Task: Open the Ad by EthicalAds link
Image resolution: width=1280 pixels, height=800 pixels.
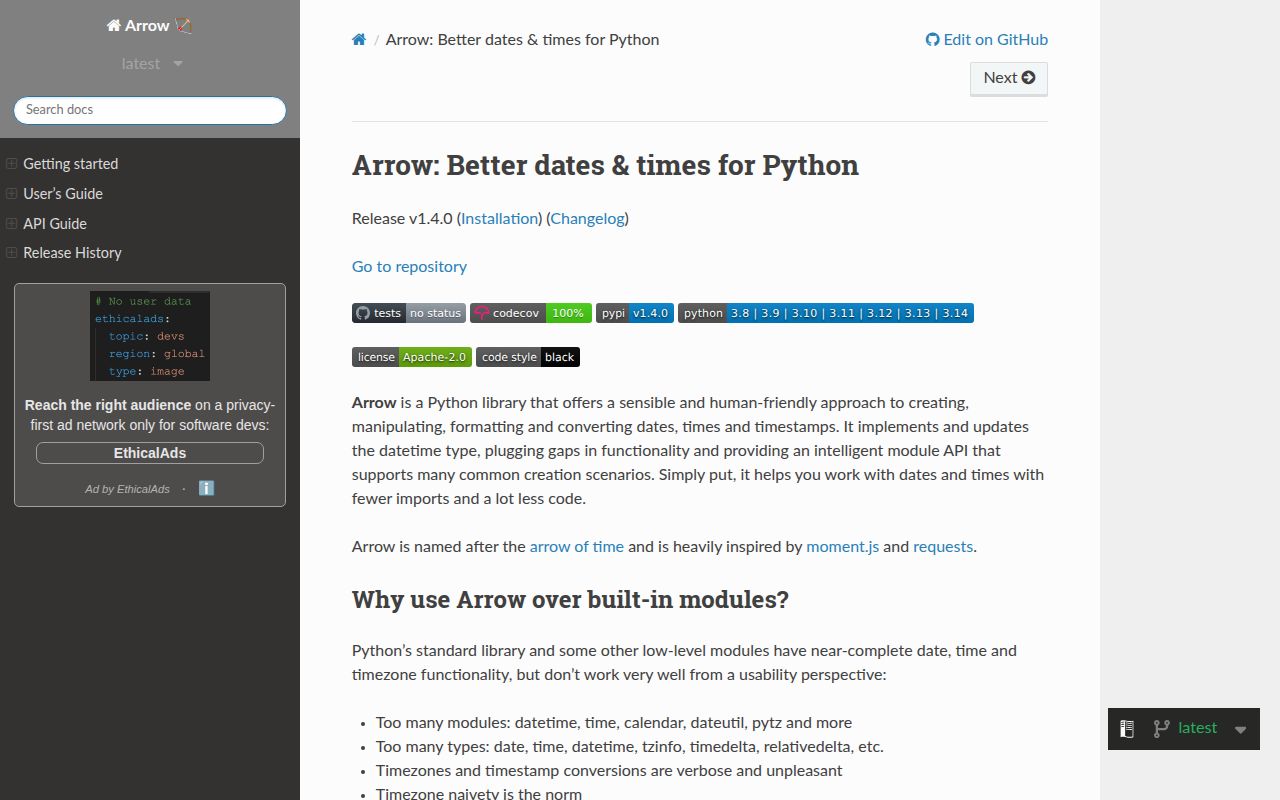Action: pyautogui.click(x=127, y=489)
